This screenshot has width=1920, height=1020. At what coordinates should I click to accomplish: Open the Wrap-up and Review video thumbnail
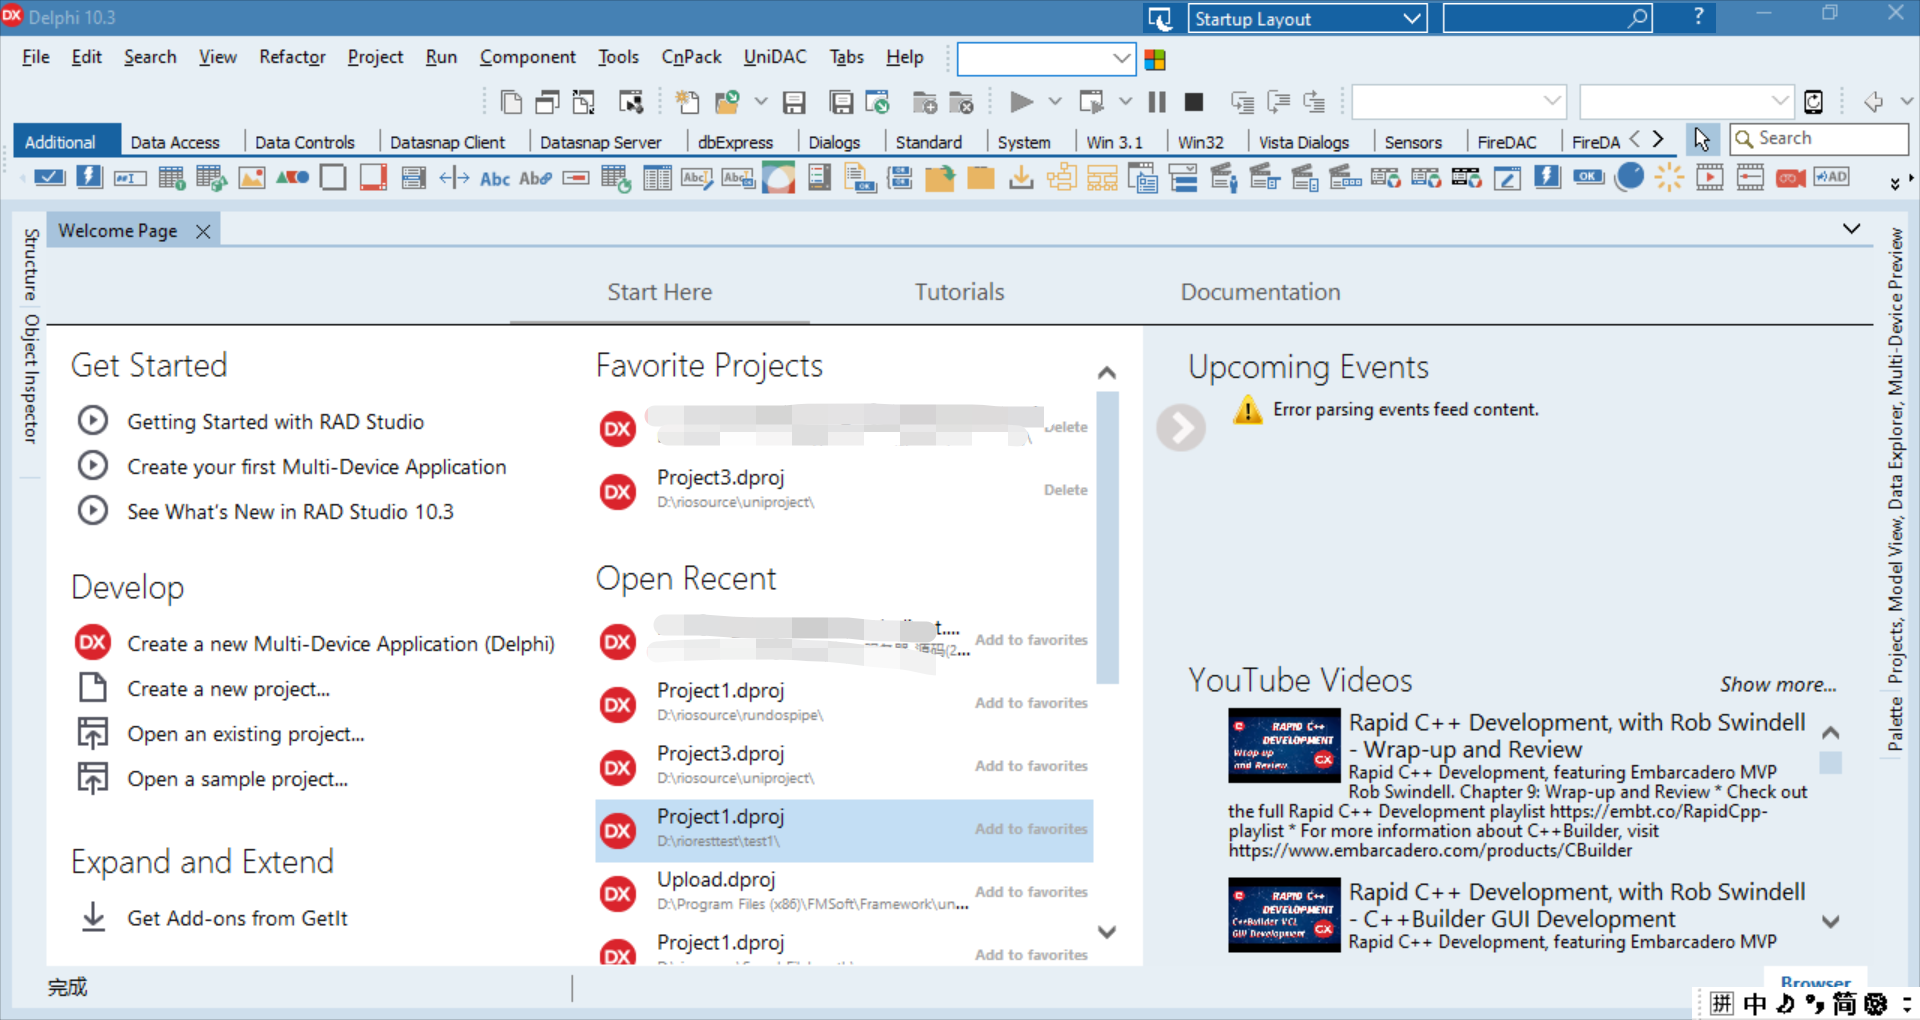[1284, 745]
